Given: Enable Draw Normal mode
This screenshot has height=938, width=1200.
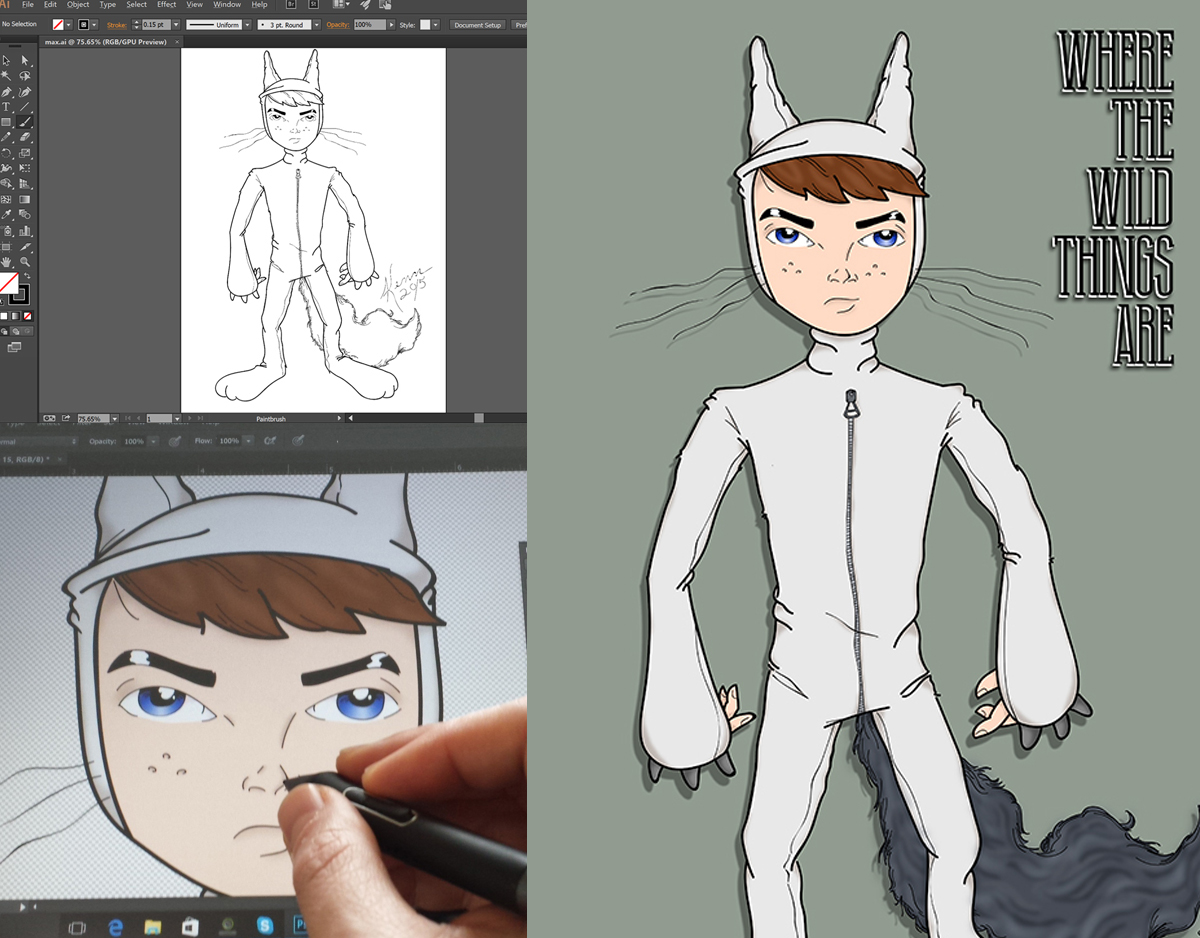Looking at the screenshot, I should (4, 331).
